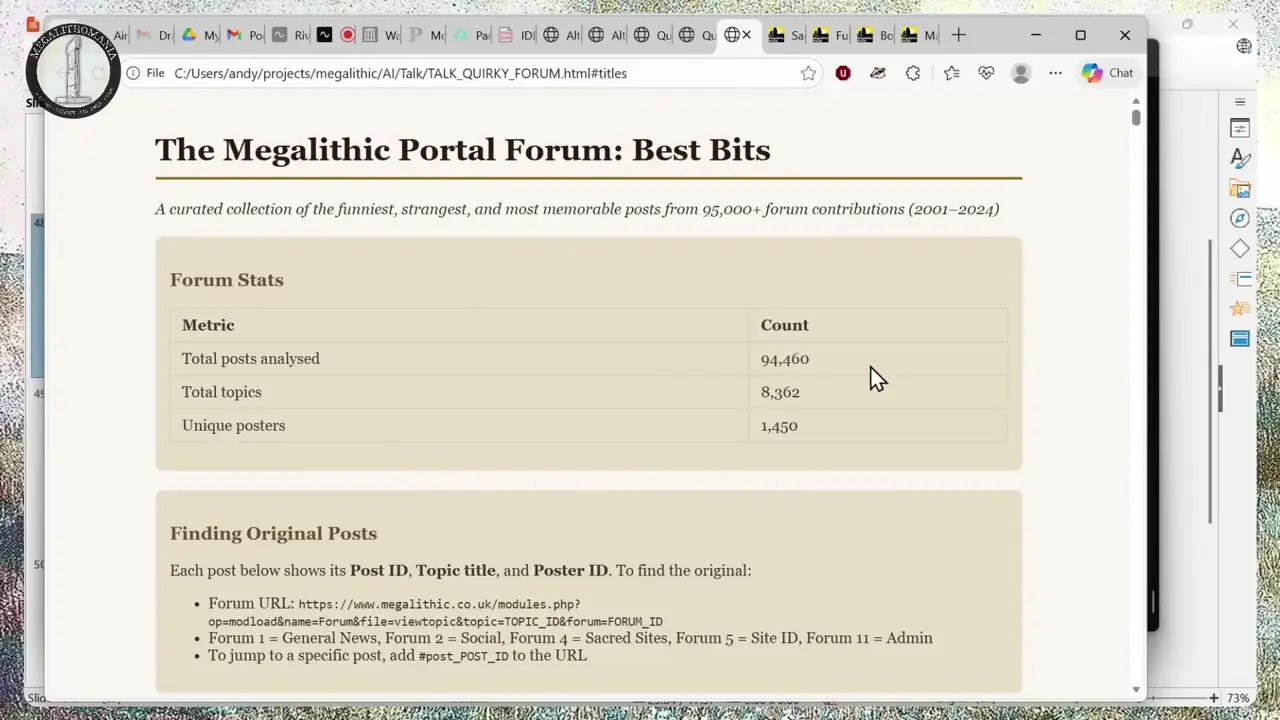Open Shapes deck in Impress sidebar
The width and height of the screenshot is (1280, 720).
click(1240, 248)
